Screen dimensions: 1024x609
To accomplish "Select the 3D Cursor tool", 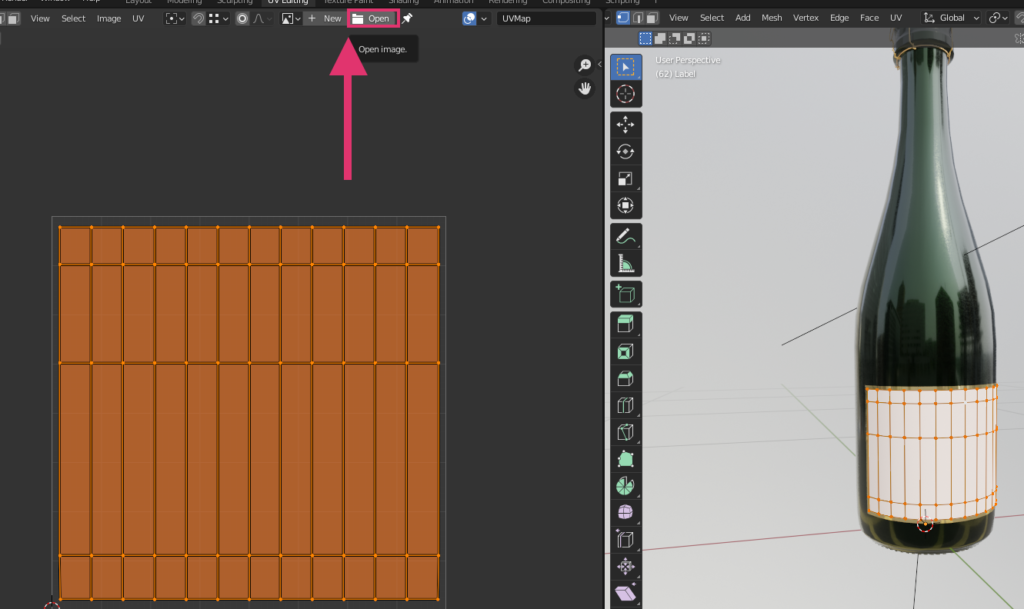I will point(626,94).
